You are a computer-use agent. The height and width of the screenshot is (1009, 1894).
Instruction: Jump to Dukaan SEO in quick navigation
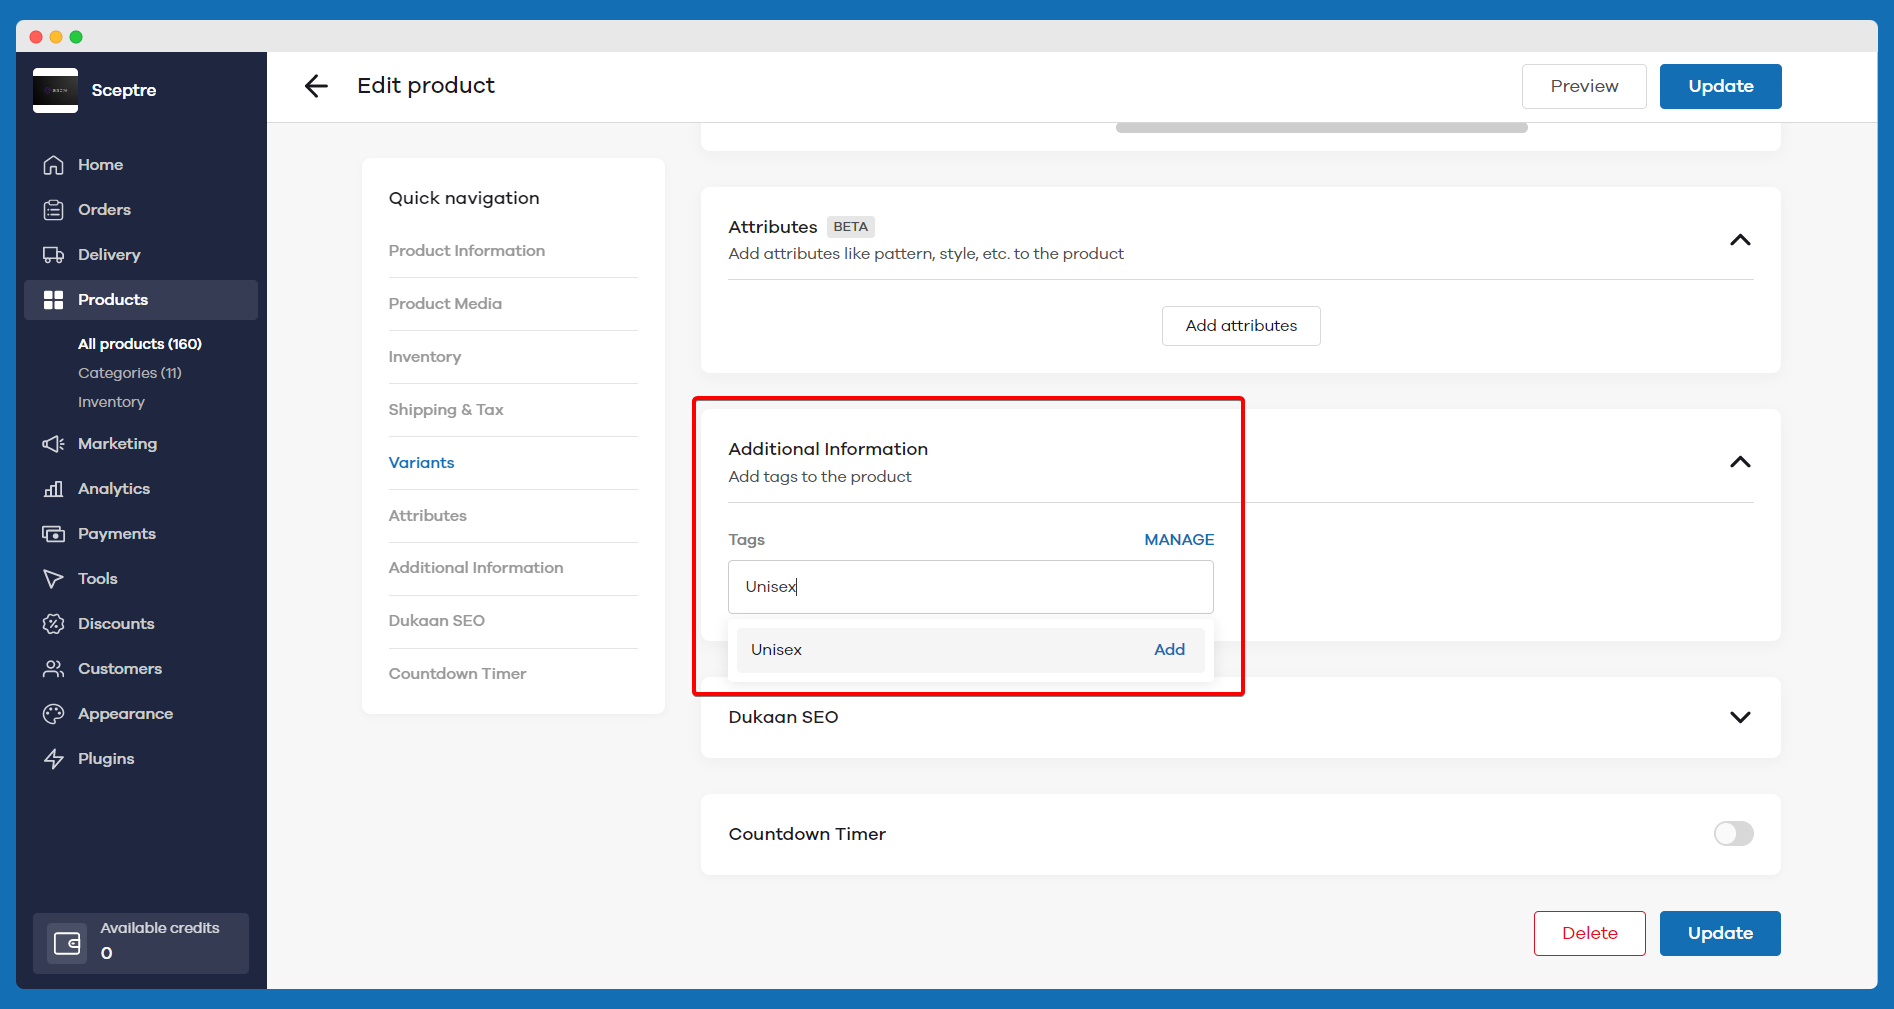[x=437, y=621]
